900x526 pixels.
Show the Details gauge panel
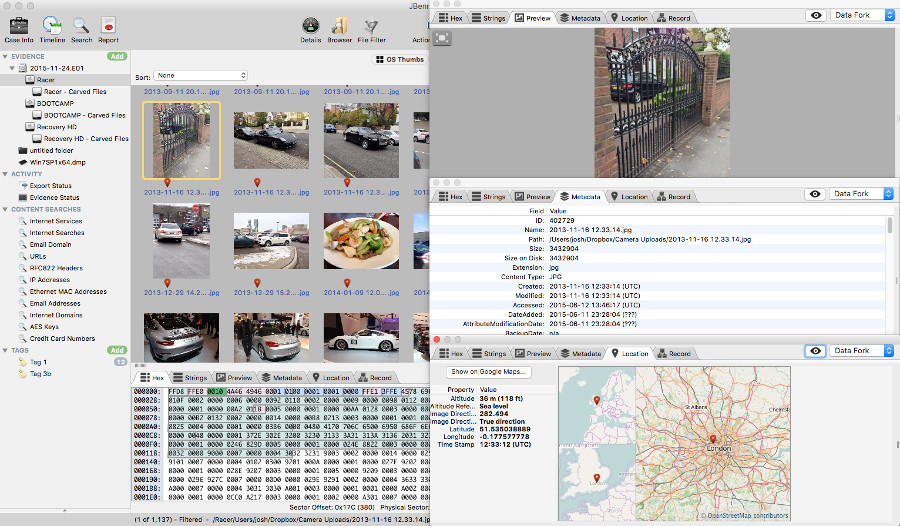[x=310, y=27]
